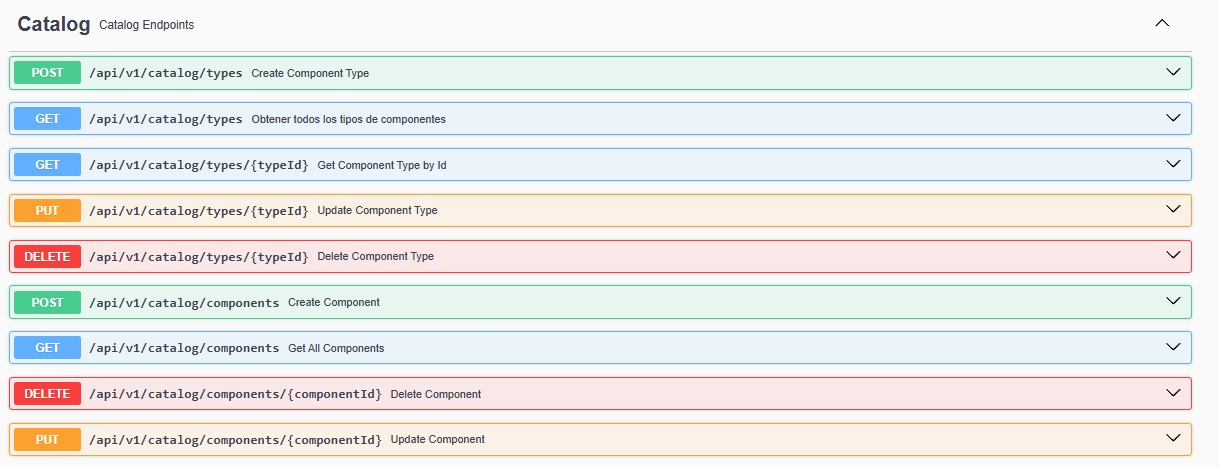Click the POST badge for Create Component
The image size is (1219, 467).
47,302
